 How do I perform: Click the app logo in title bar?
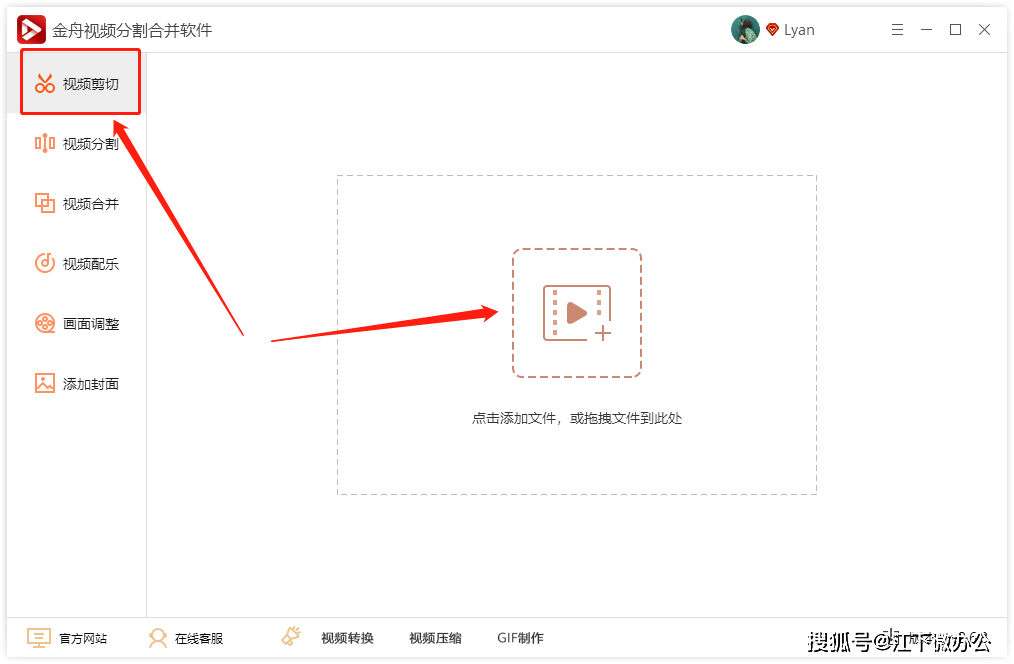tap(31, 30)
